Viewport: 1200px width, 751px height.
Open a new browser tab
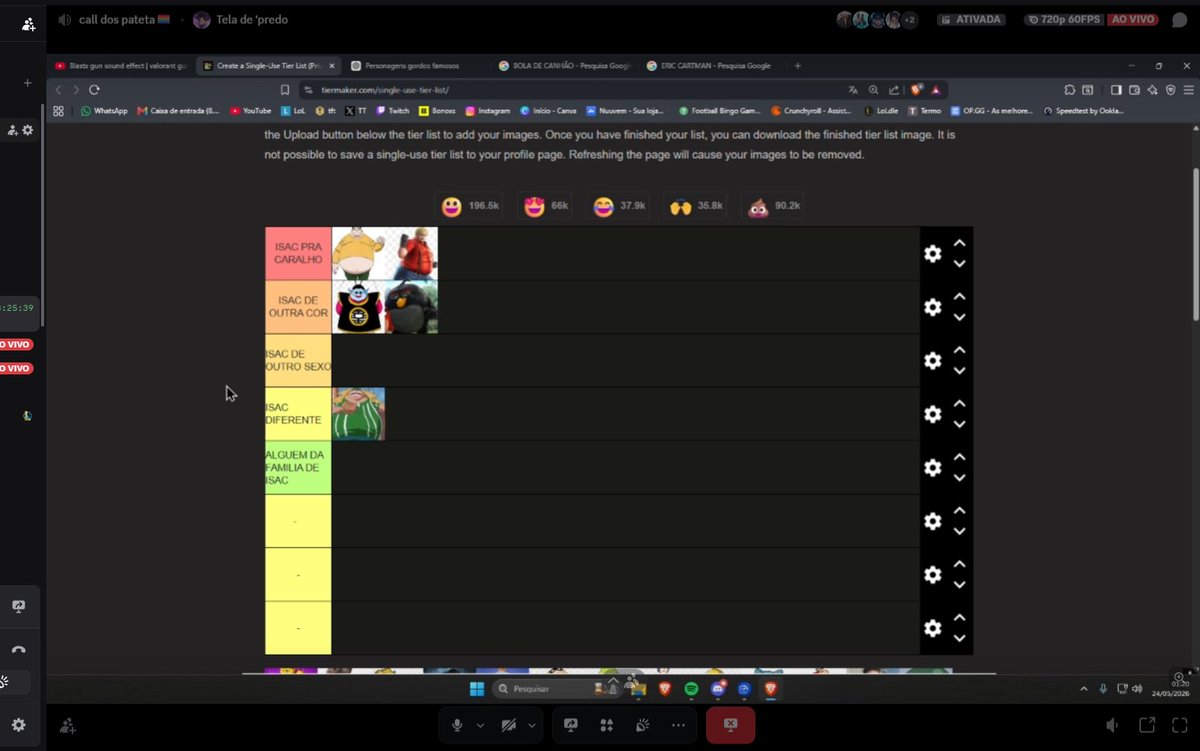tap(798, 66)
